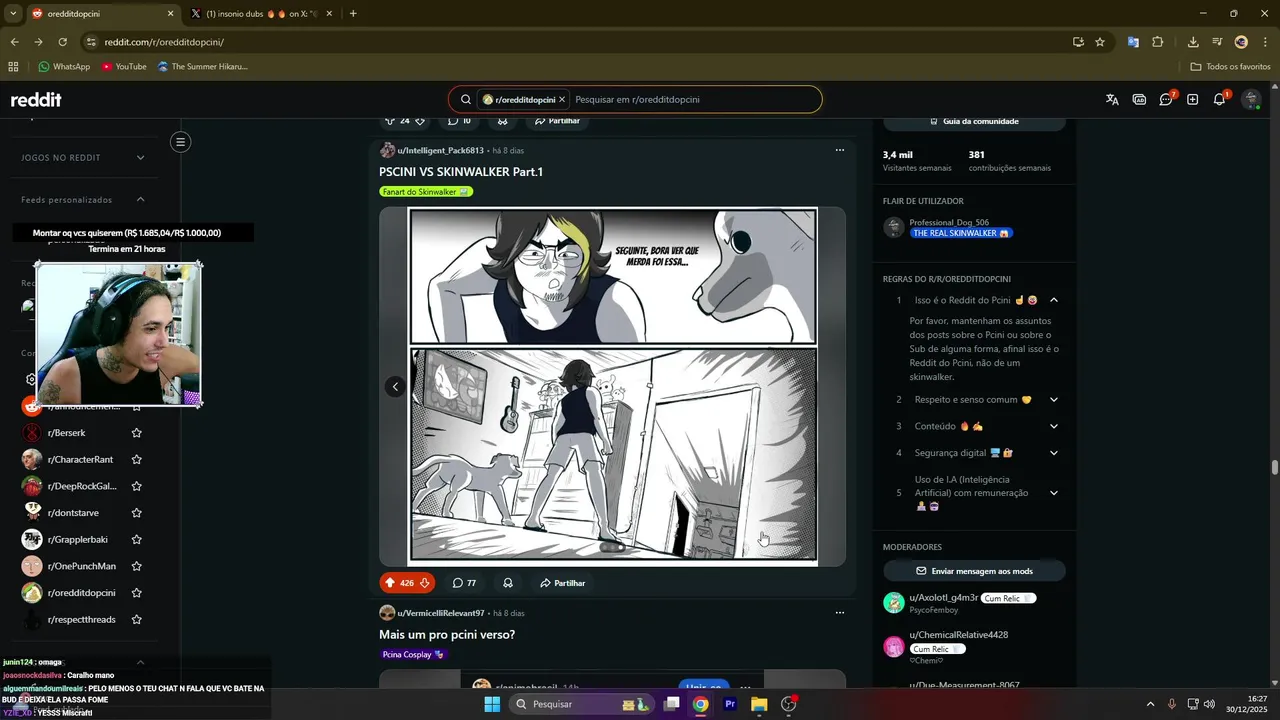The height and width of the screenshot is (720, 1280).
Task: Collapse rule 1 Isso é o Reddit do Pcini
Action: pyautogui.click(x=1054, y=300)
